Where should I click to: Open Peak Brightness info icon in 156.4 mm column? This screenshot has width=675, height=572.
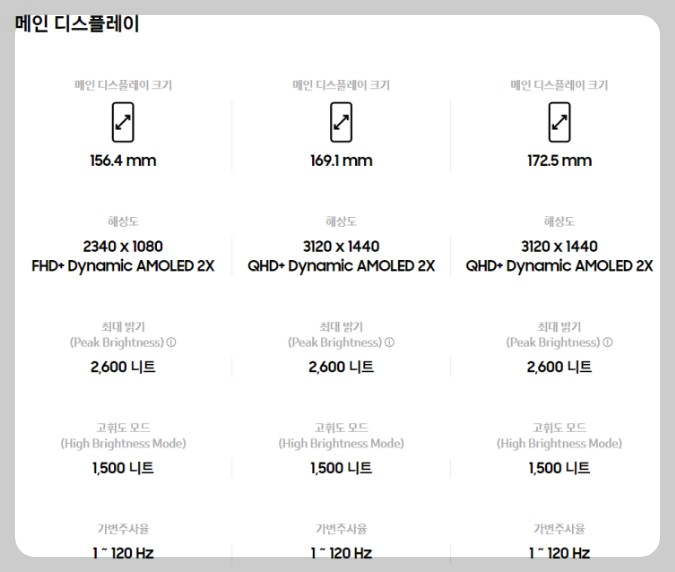(x=171, y=343)
